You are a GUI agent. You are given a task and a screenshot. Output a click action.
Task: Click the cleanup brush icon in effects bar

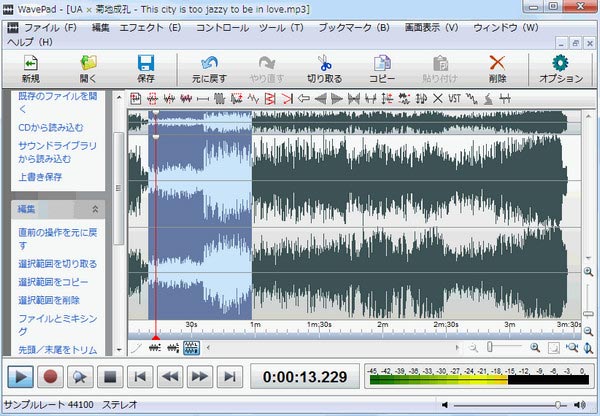[x=488, y=99]
